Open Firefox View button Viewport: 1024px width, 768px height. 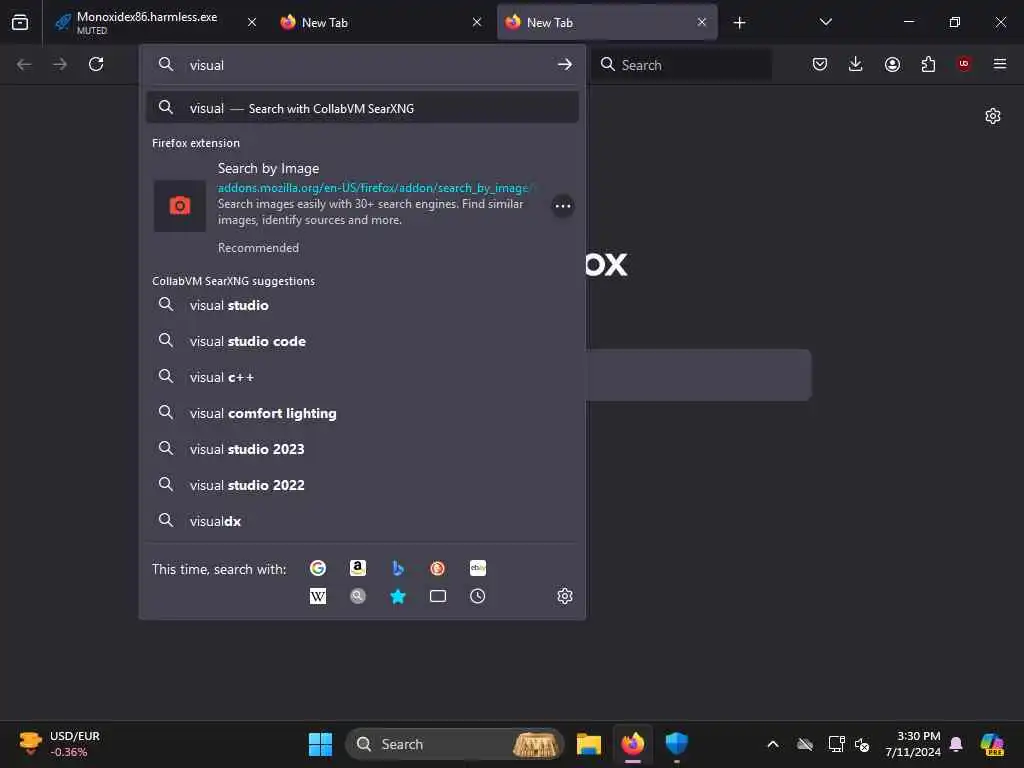20,22
